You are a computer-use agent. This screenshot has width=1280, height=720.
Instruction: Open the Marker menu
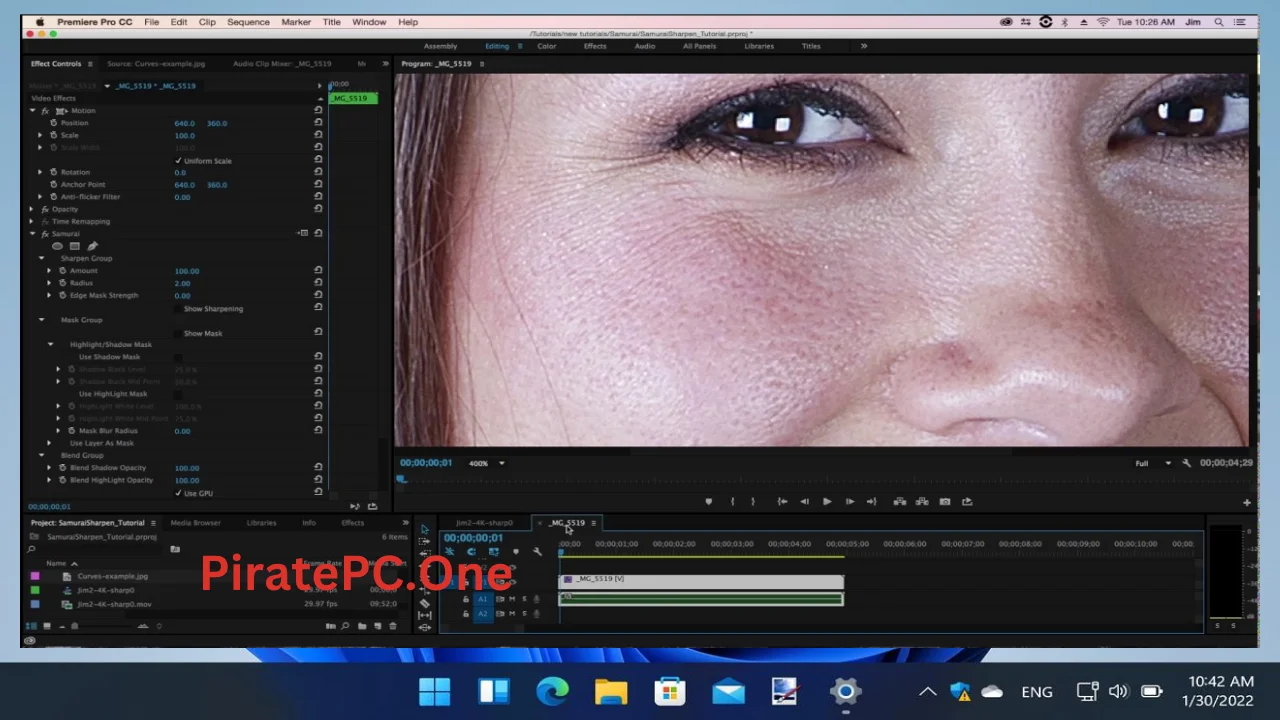point(296,22)
